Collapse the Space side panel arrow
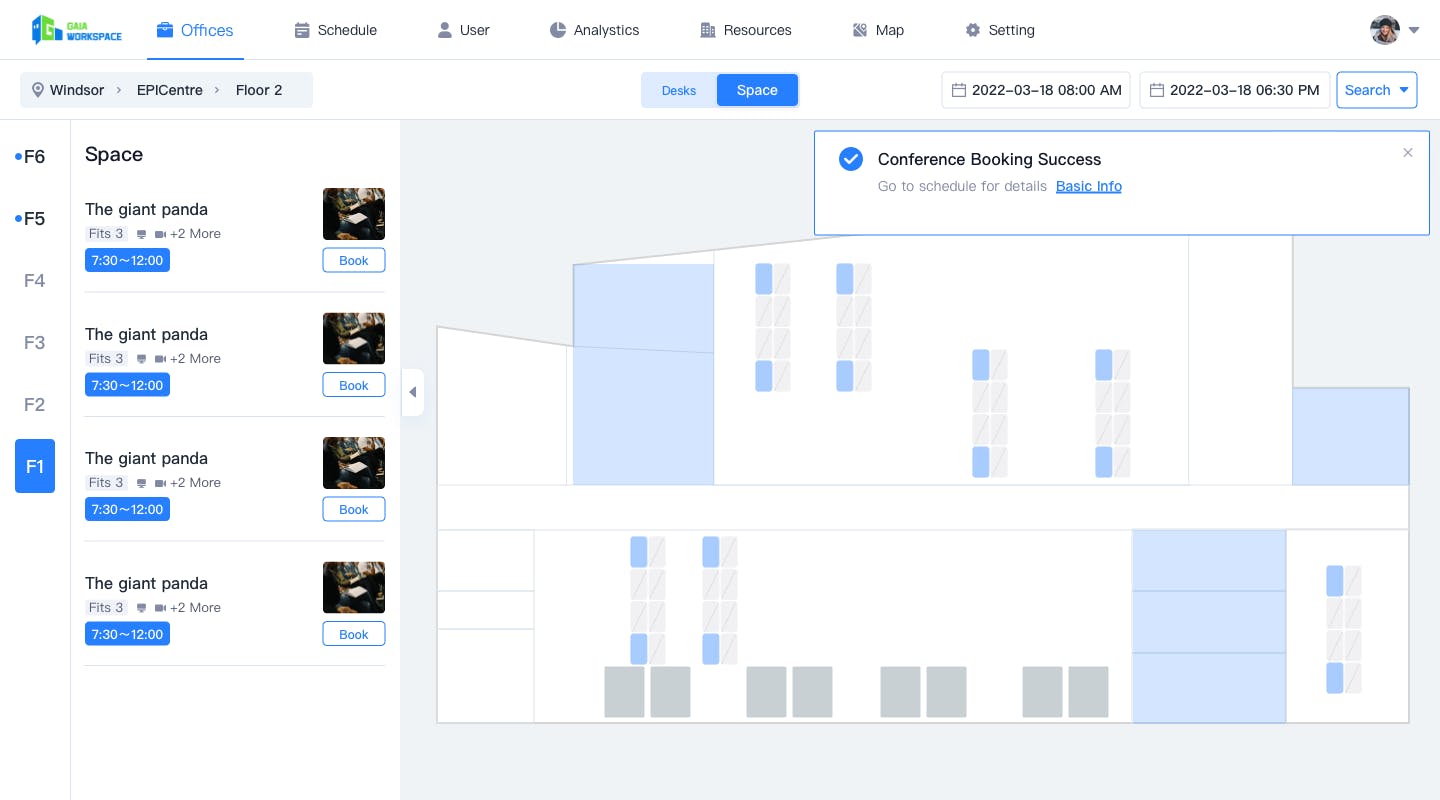 point(412,392)
